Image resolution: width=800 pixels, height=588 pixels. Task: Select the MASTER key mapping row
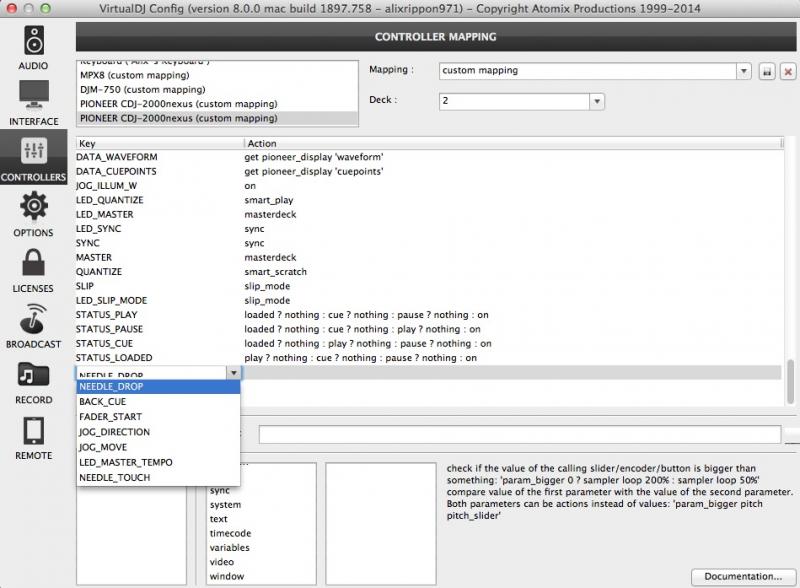[x=429, y=257]
